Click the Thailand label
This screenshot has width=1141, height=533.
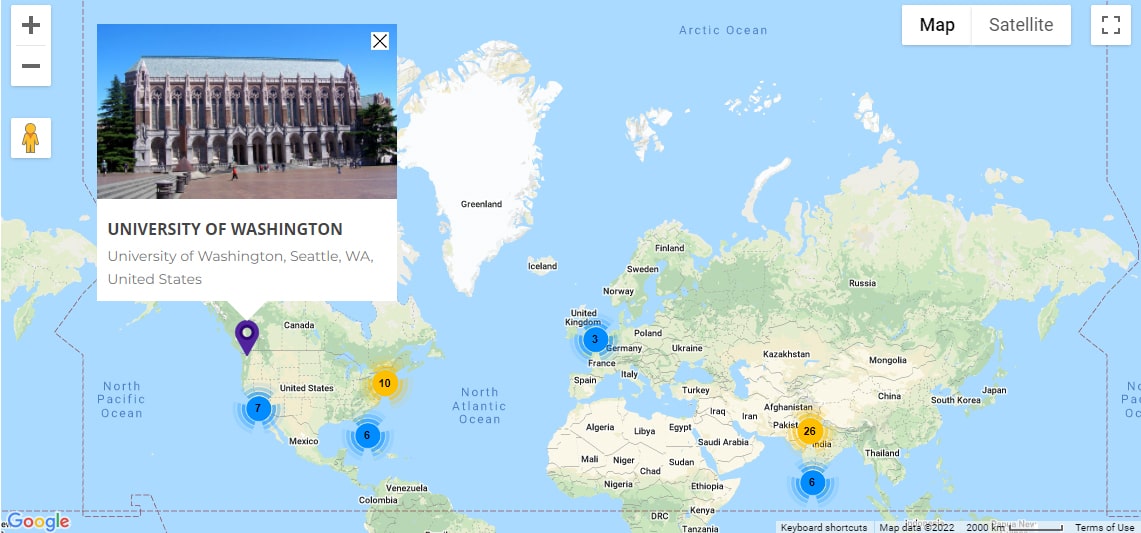point(882,453)
